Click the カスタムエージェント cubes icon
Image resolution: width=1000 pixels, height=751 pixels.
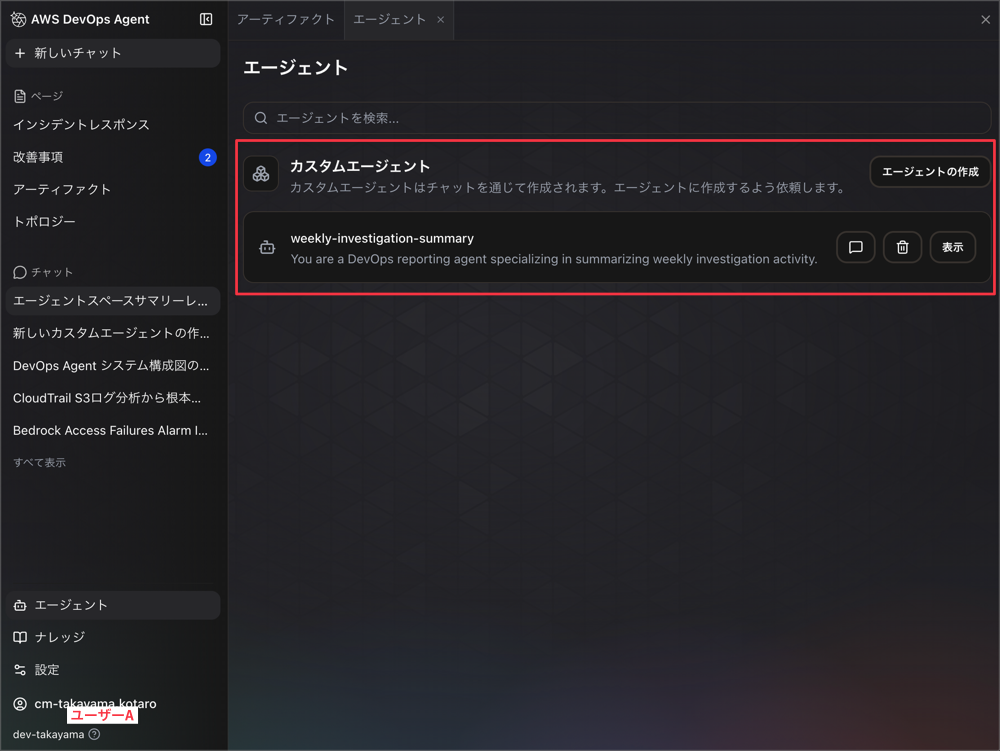[x=261, y=173]
